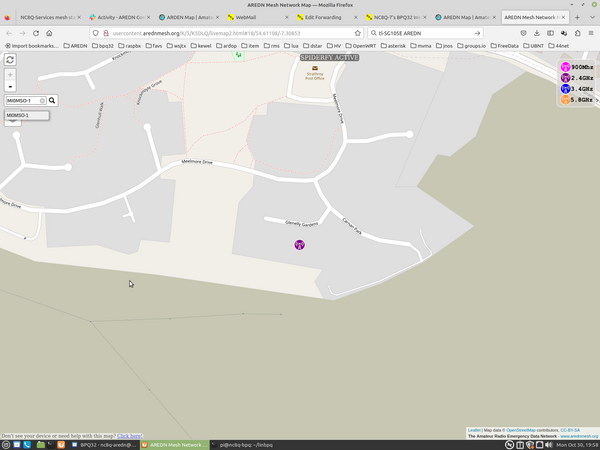Open the CC-BY-SA license link
600x450 pixels.
(570, 430)
